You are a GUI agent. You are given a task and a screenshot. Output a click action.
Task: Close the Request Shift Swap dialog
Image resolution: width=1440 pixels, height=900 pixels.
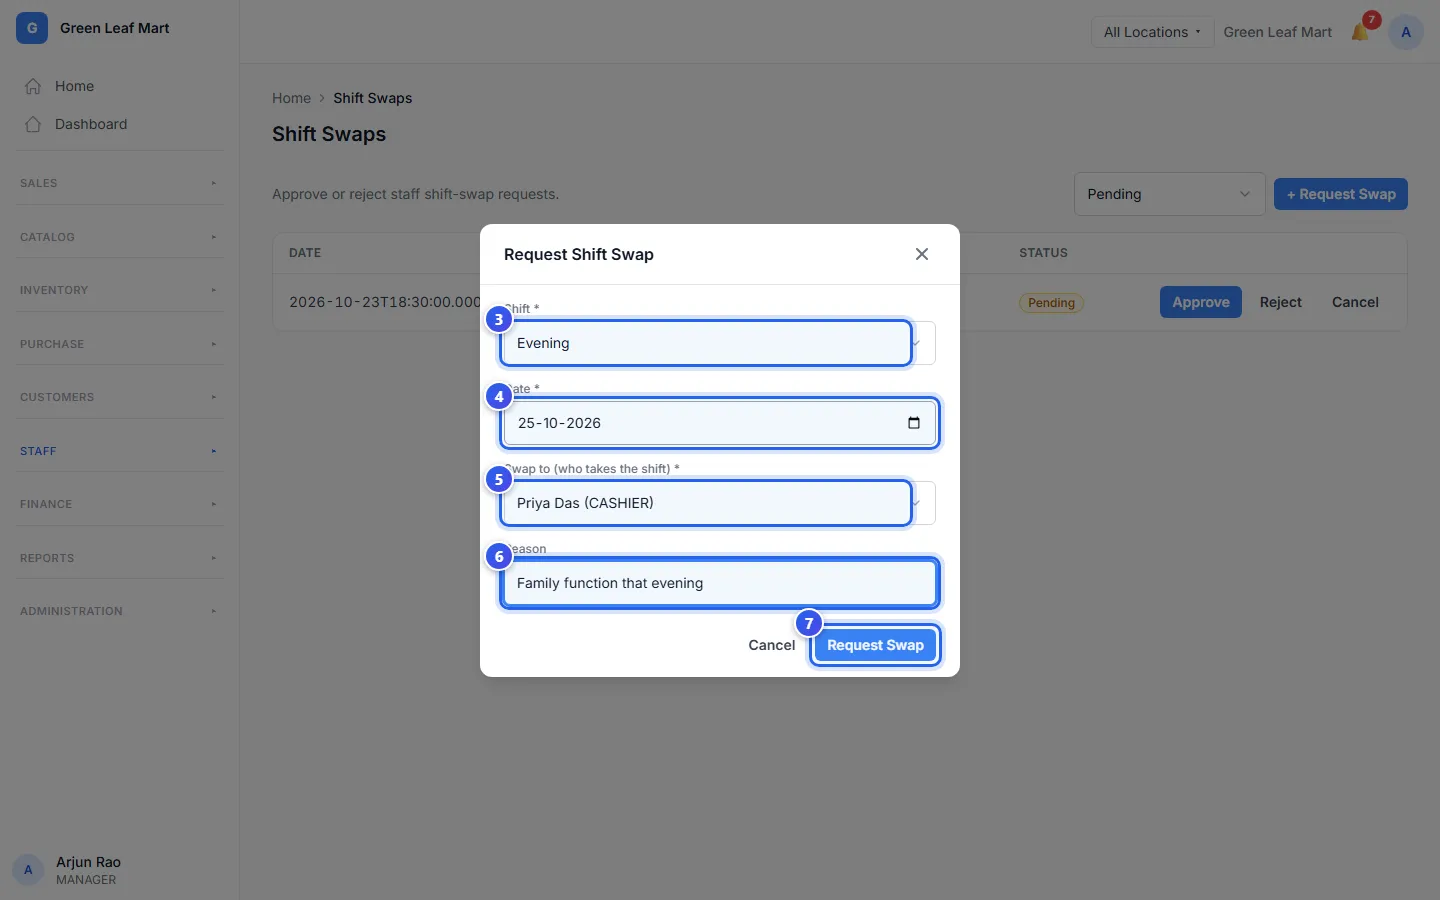[x=922, y=254]
